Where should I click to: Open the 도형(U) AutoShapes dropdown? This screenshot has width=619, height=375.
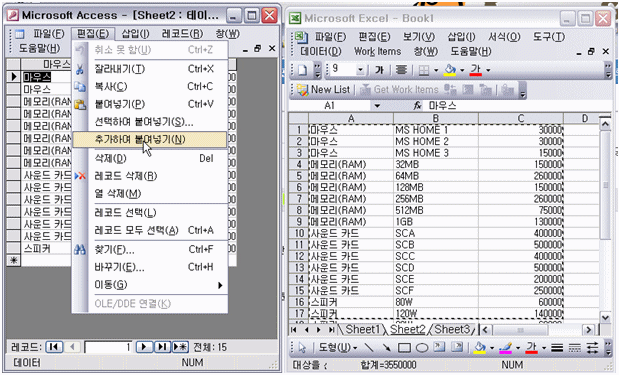[x=338, y=348]
